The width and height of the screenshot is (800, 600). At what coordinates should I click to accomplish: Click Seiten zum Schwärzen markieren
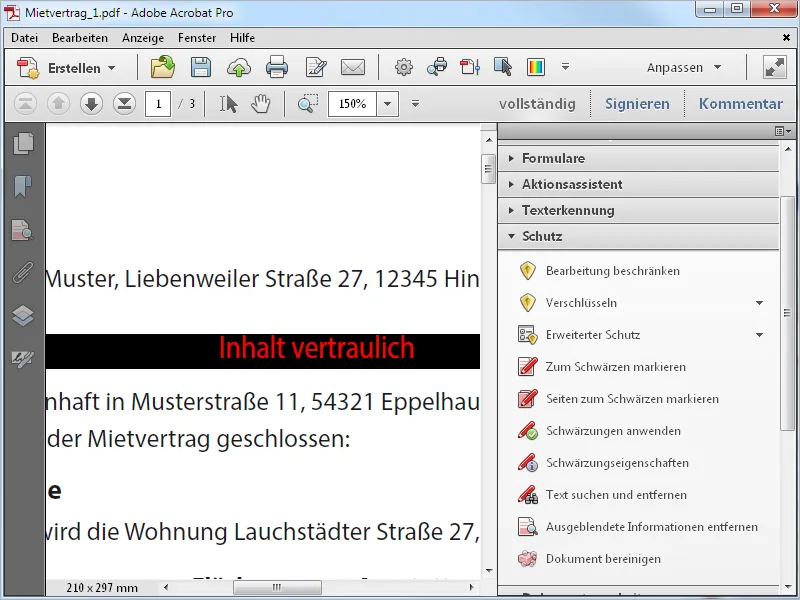click(x=618, y=399)
